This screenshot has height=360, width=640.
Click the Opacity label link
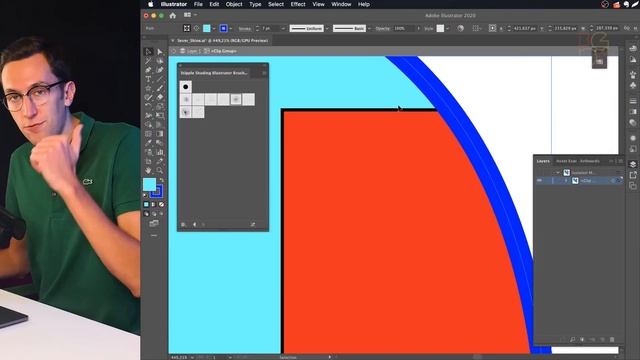[x=382, y=29]
